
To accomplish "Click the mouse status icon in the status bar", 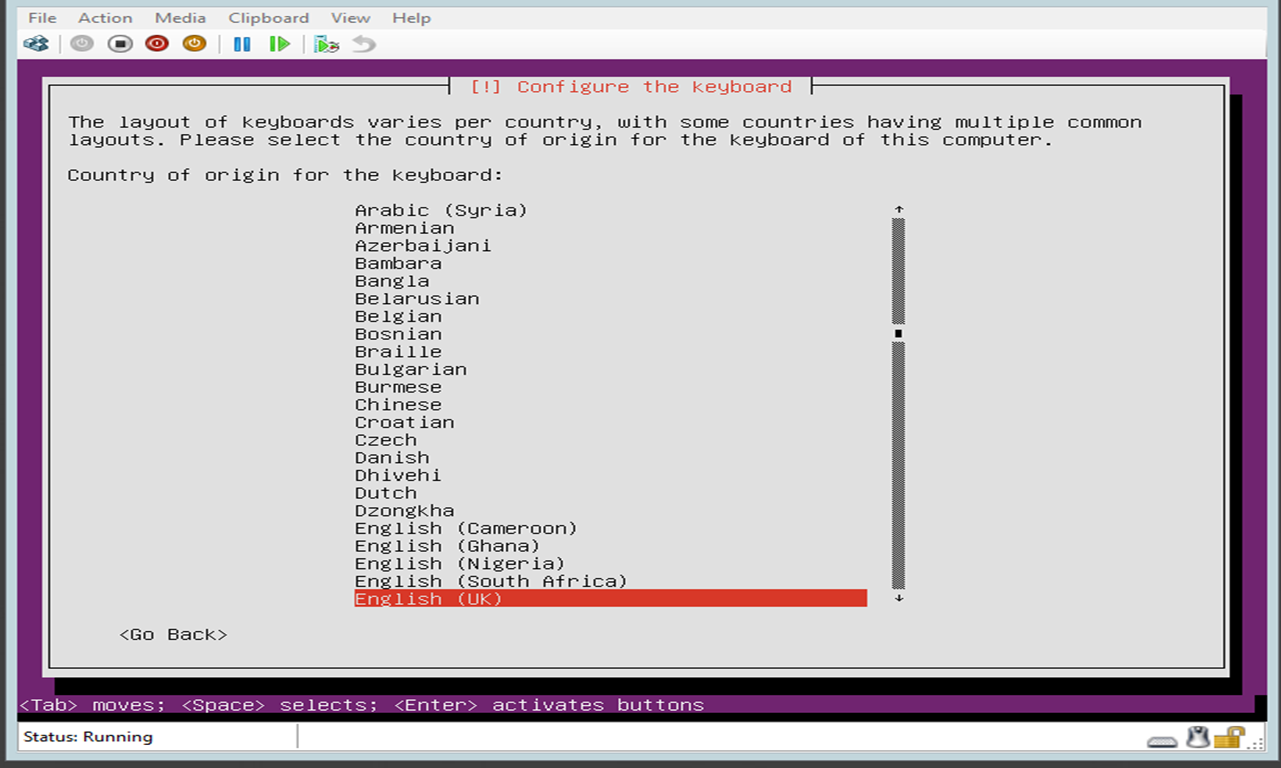I will pyautogui.click(x=1197, y=738).
